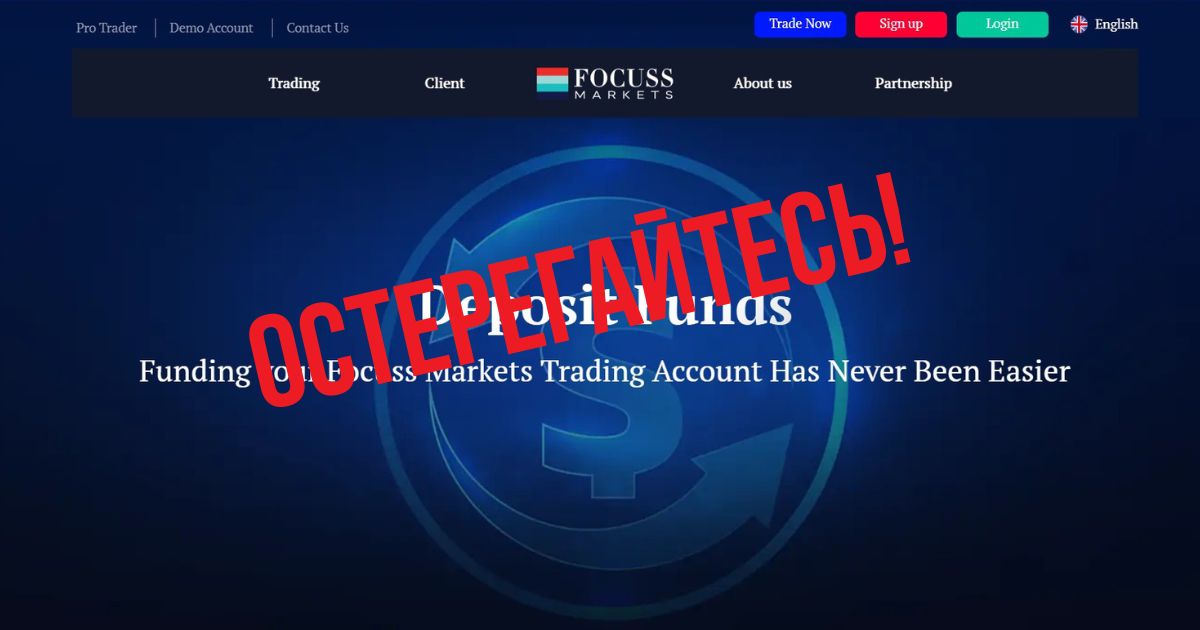Open the Contact Us link
This screenshot has height=630, width=1200.
[317, 28]
